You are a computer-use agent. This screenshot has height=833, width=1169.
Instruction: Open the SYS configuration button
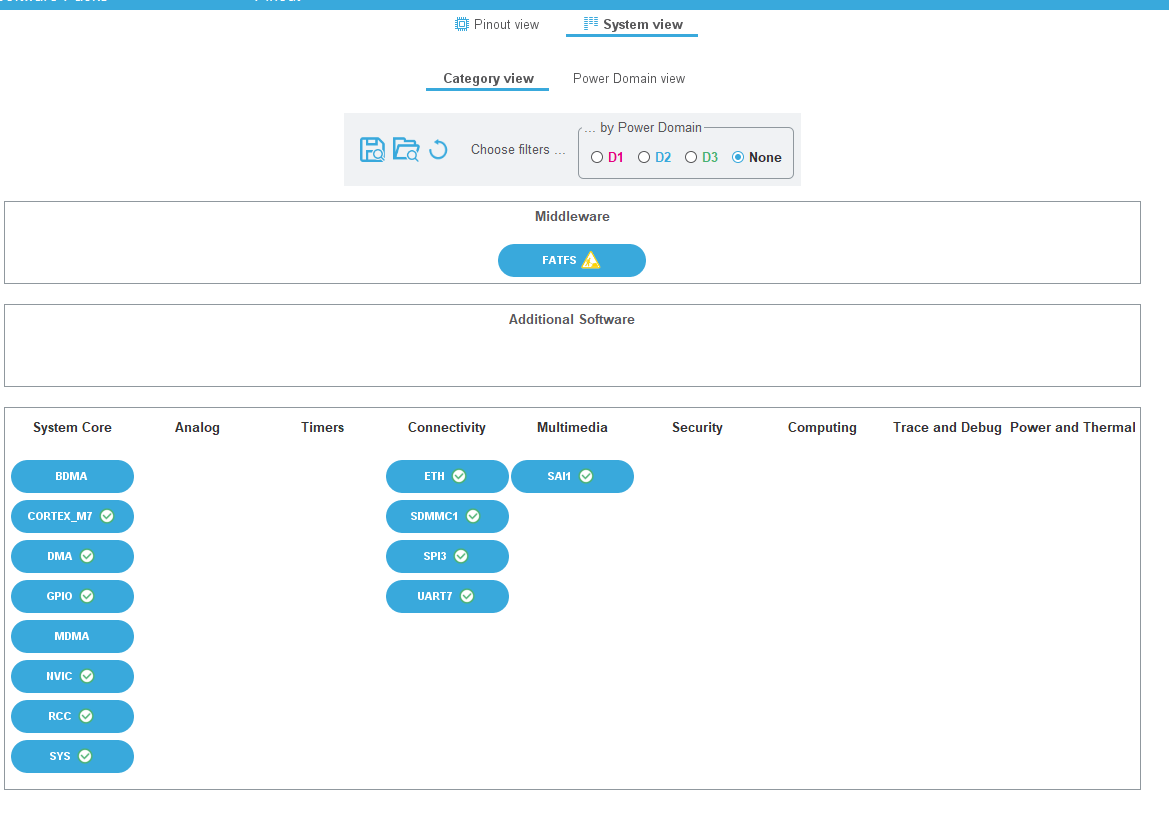pyautogui.click(x=72, y=756)
